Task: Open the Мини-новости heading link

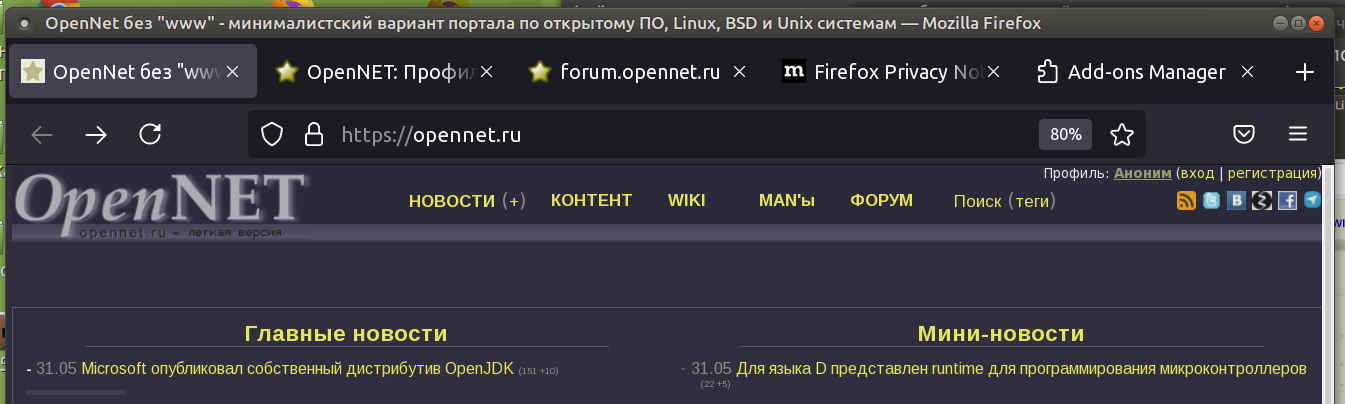Action: pos(1001,334)
